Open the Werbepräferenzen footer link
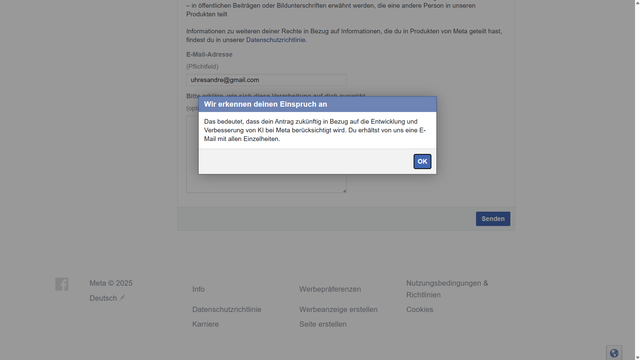 tap(330, 289)
